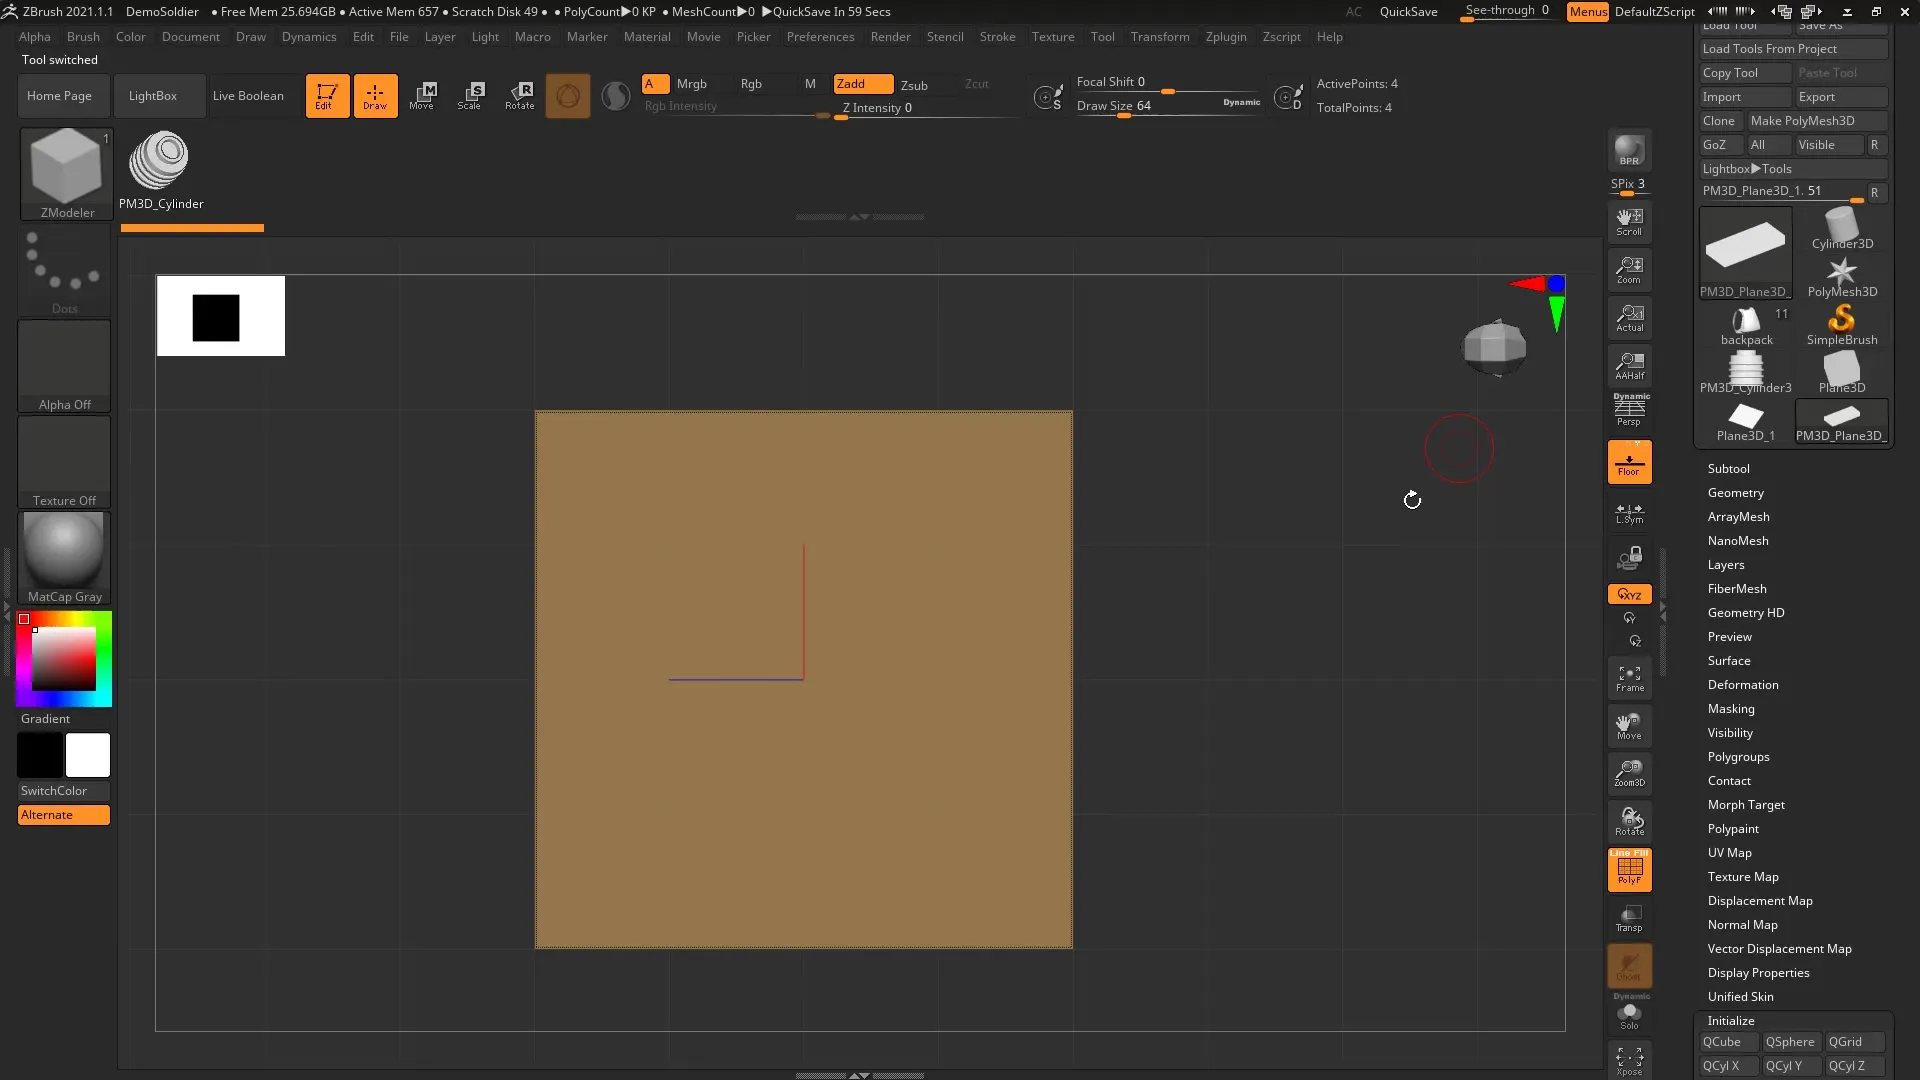Adjust the Z Intensity slider
This screenshot has width=1920, height=1080.
926,109
